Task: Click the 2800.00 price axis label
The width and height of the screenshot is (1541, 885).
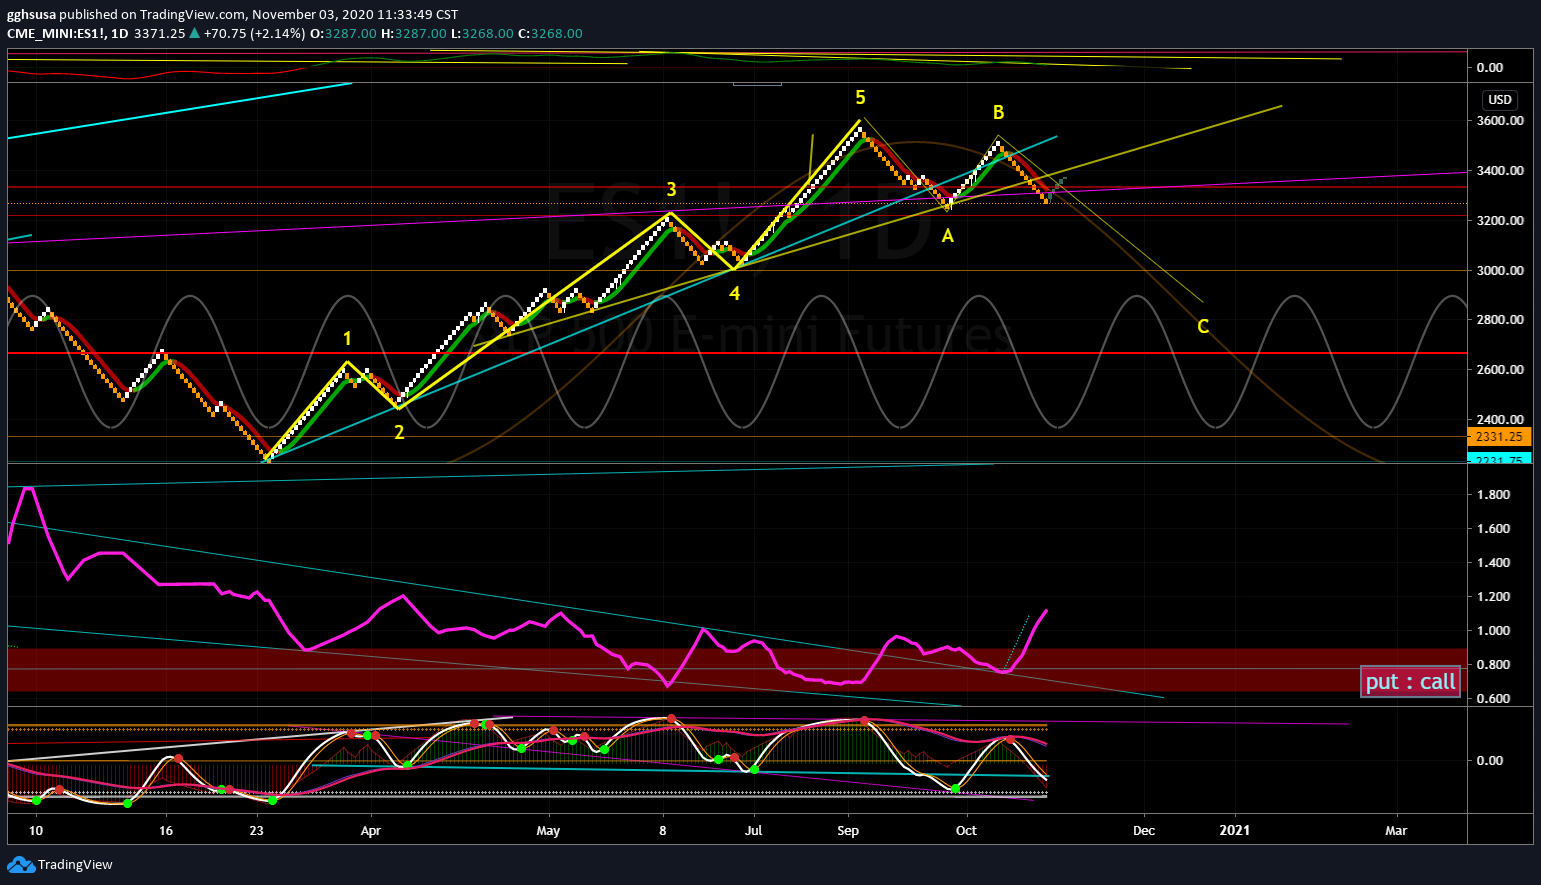Action: coord(1500,320)
